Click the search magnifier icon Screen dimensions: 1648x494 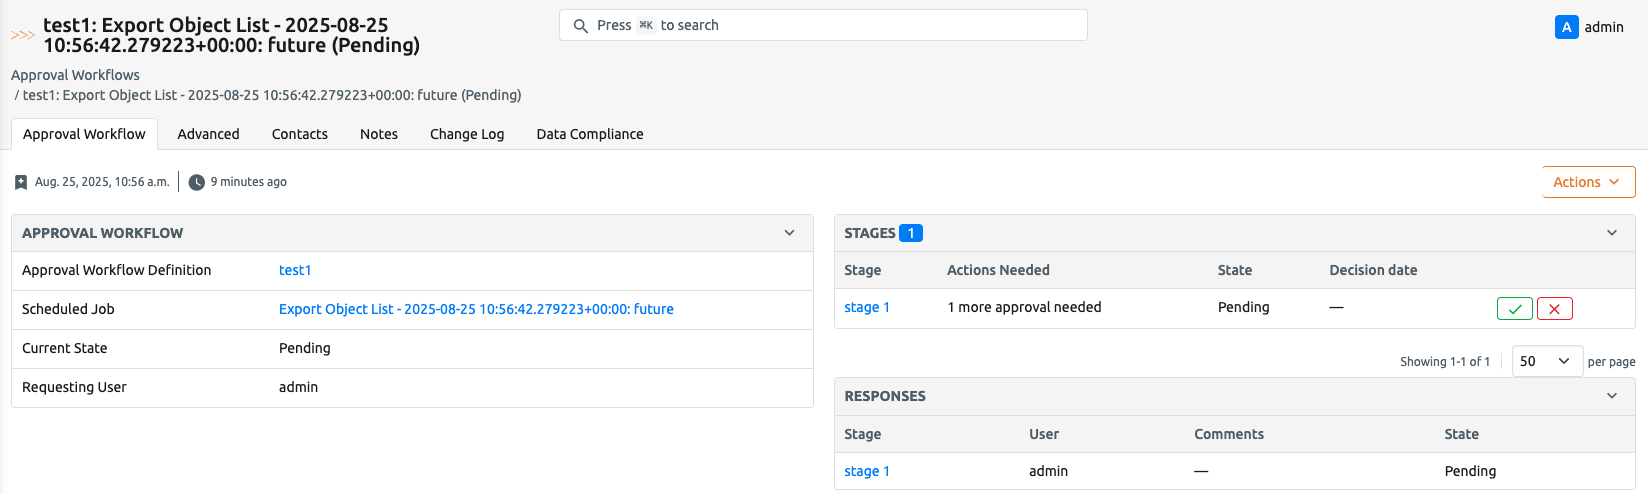(580, 26)
